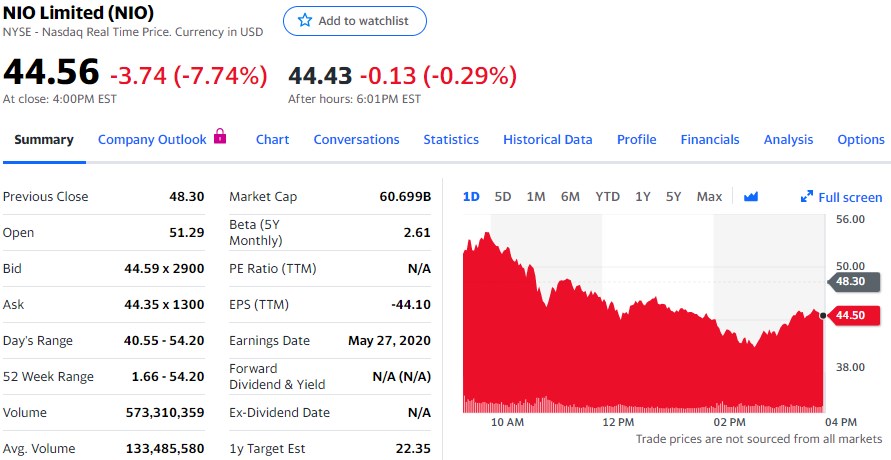Open the Financials tab

point(710,140)
